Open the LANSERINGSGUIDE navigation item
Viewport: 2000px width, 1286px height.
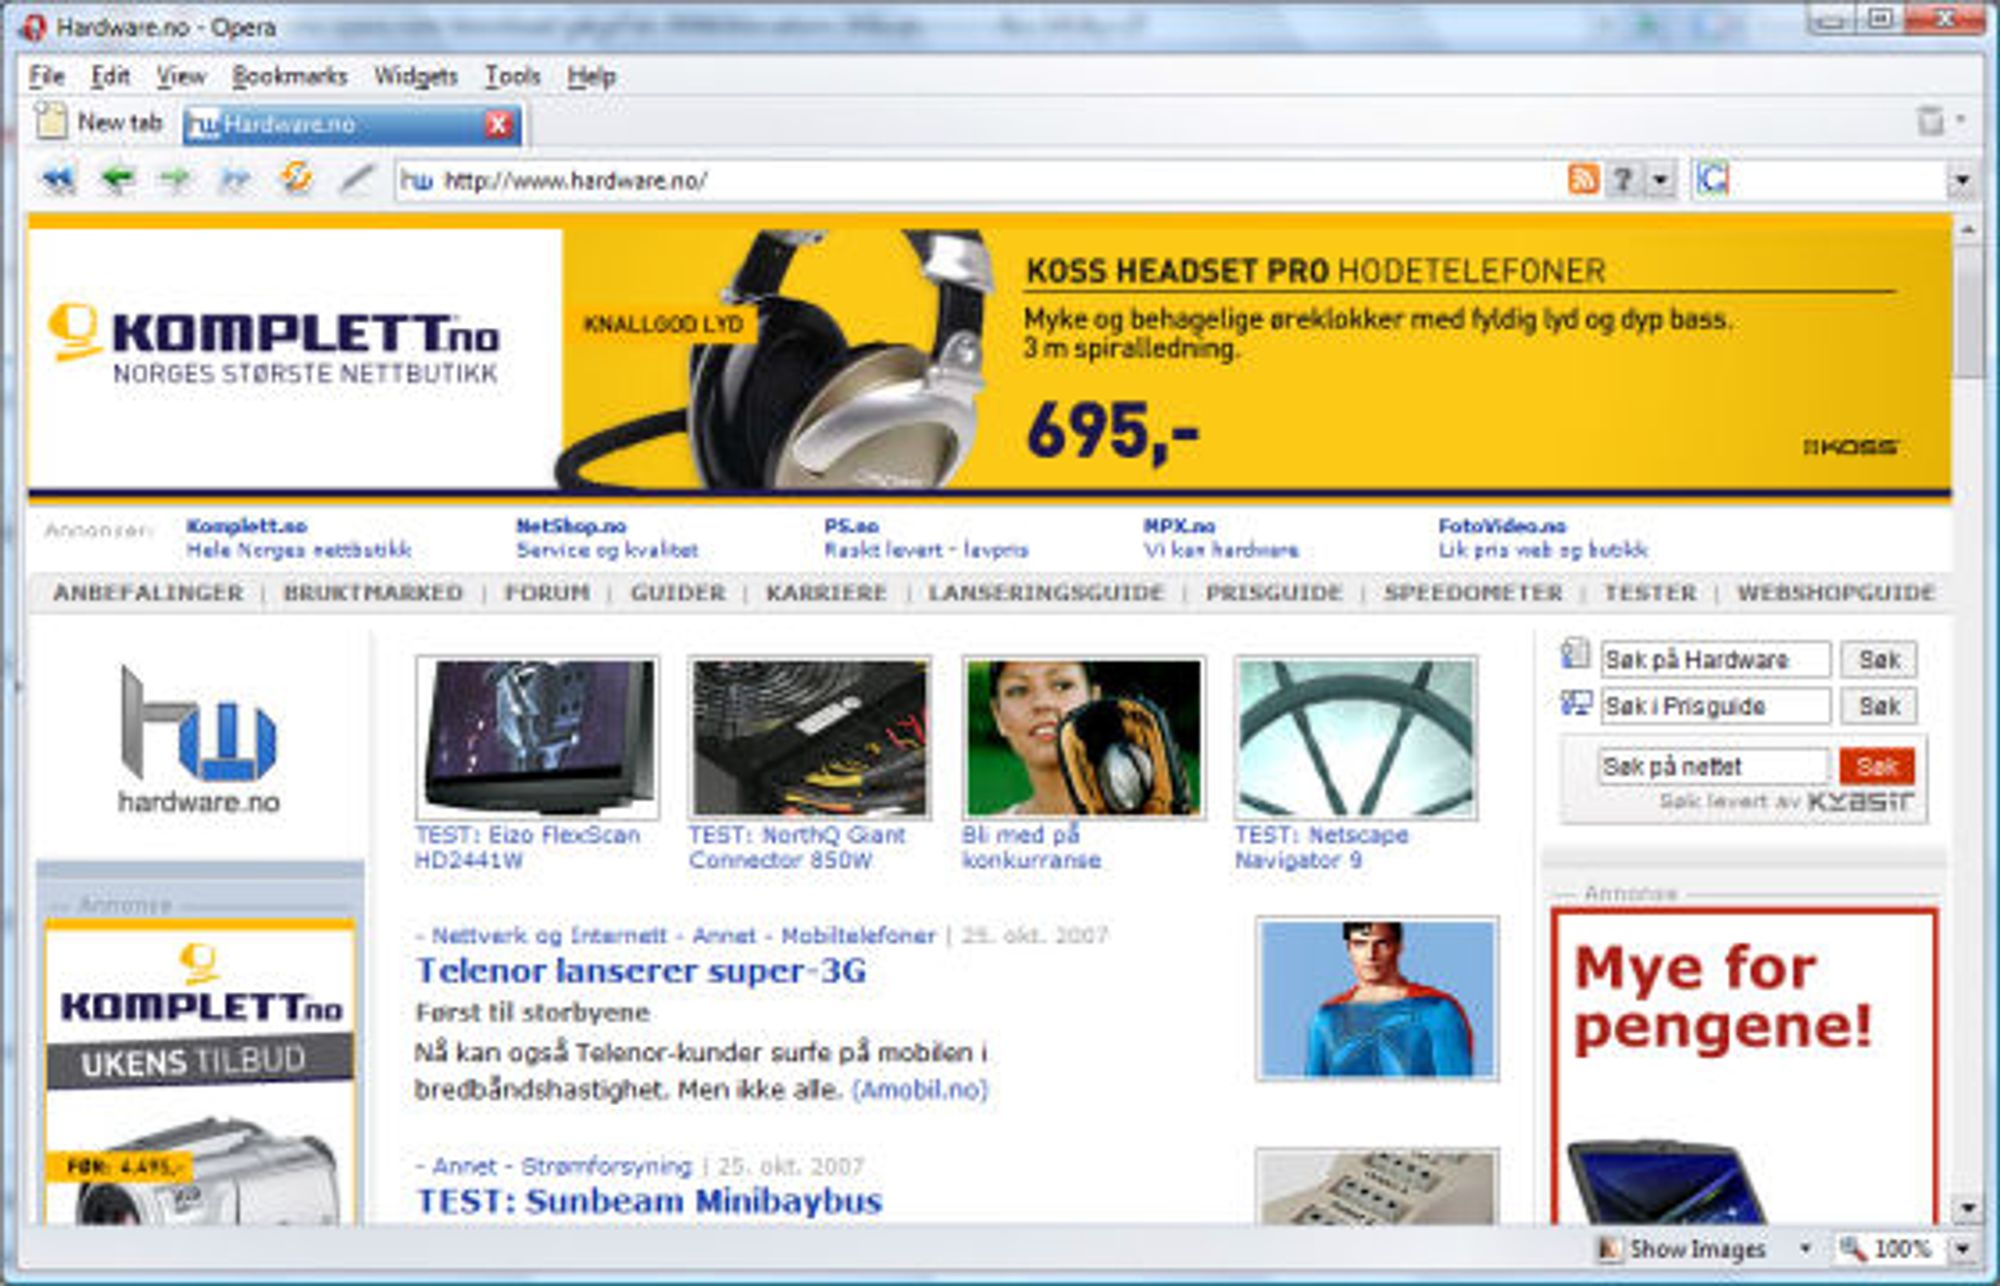[1046, 593]
